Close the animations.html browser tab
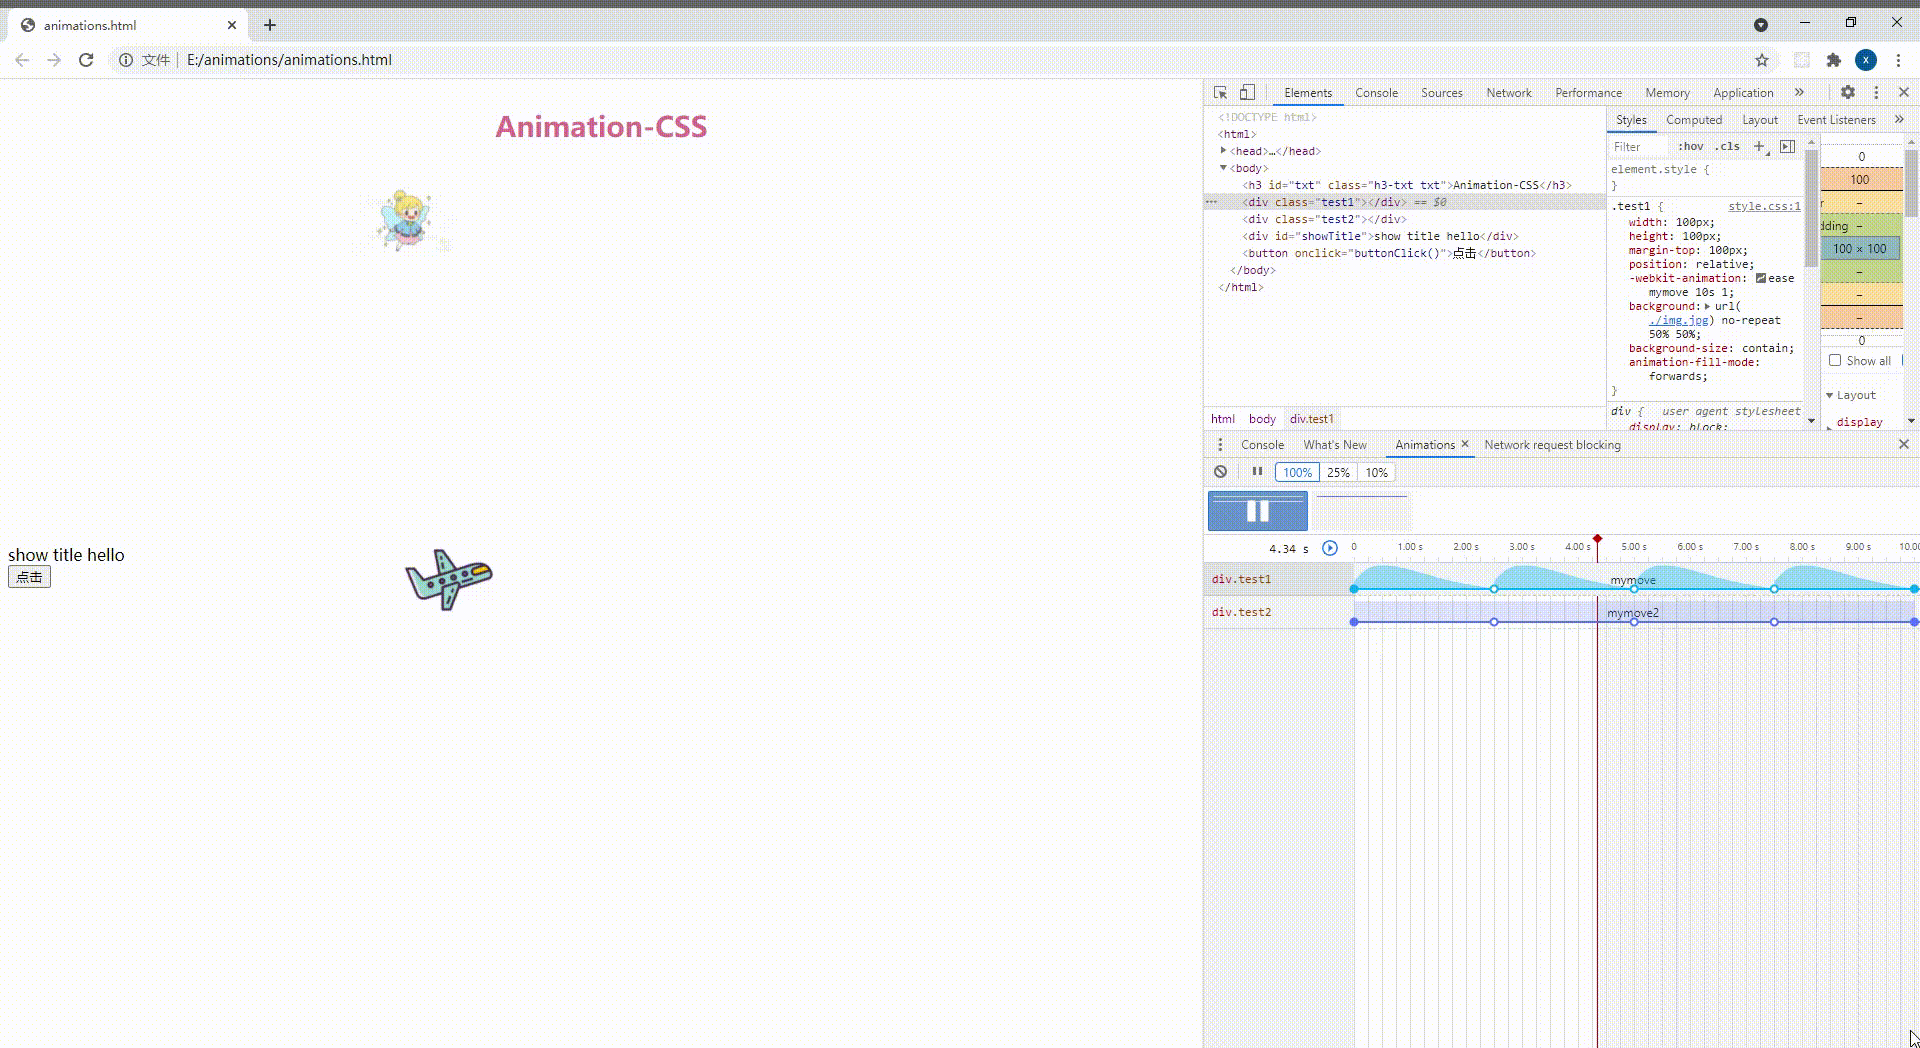 (232, 25)
